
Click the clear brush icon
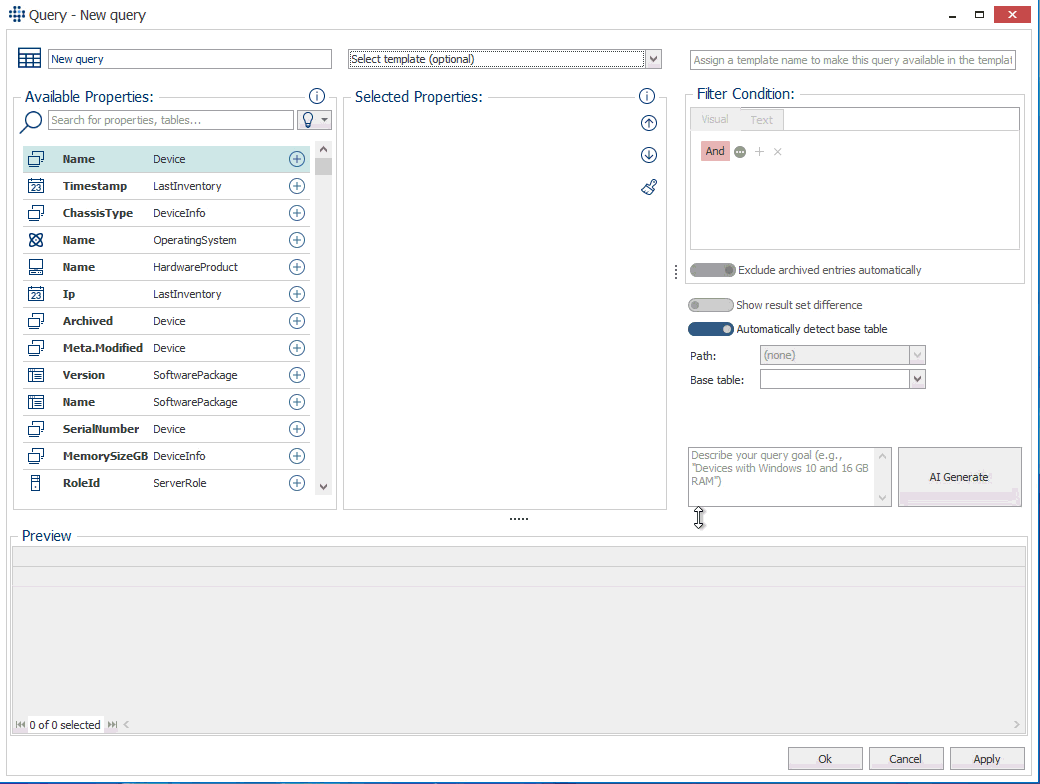pos(648,187)
